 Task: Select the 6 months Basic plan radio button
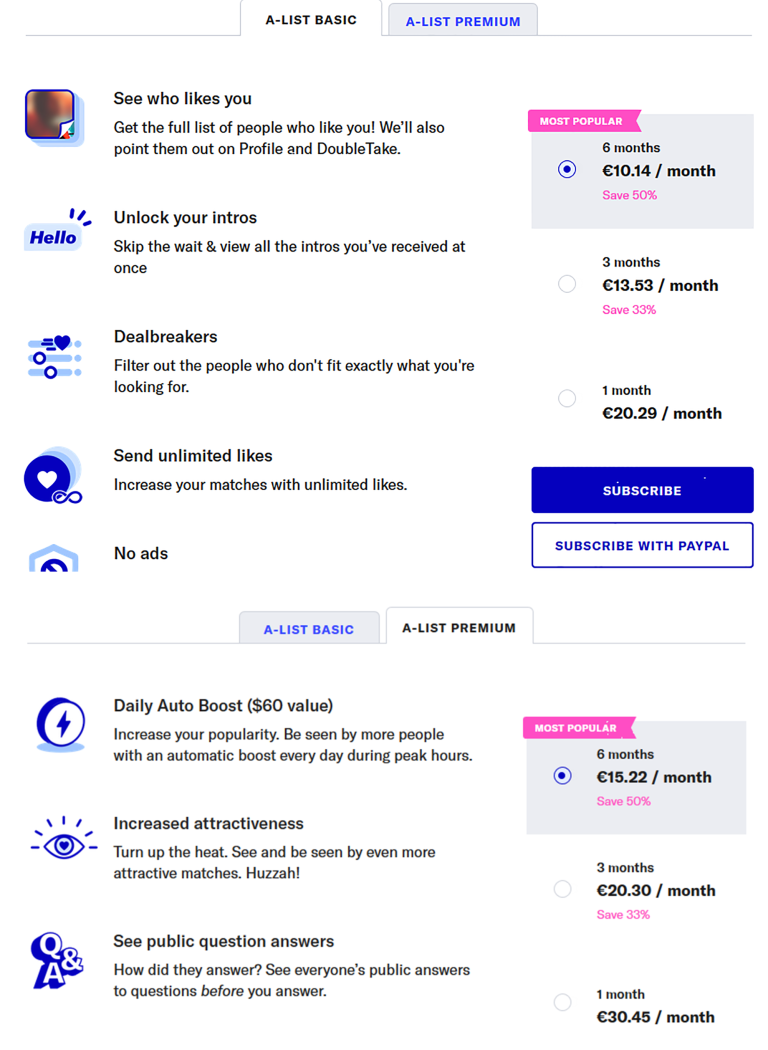(x=567, y=170)
